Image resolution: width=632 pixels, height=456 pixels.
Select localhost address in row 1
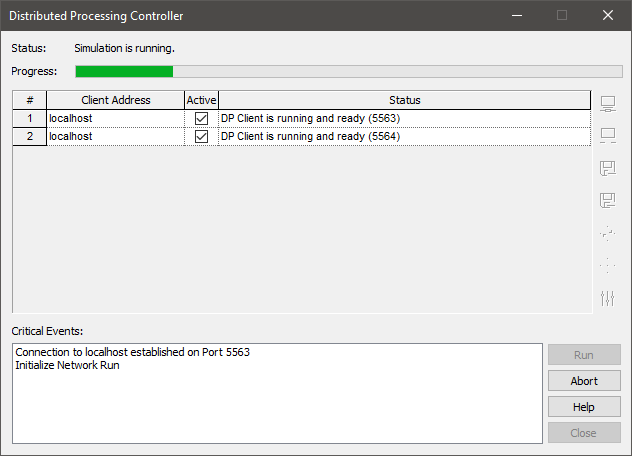coord(116,118)
